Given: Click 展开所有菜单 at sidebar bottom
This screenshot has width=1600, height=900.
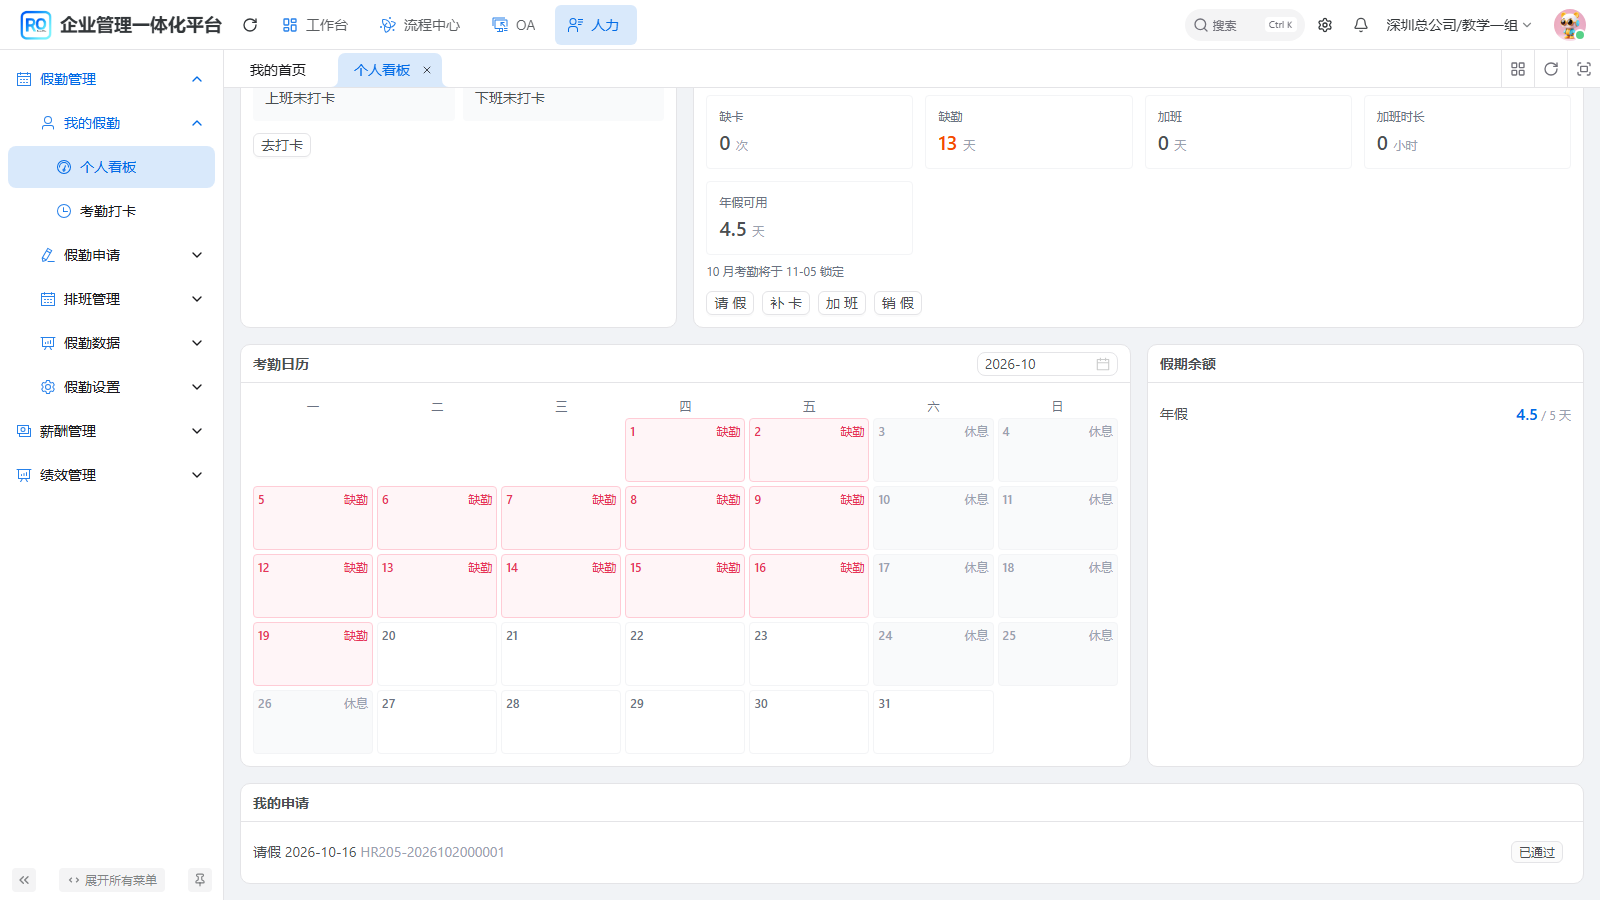Looking at the screenshot, I should click(x=112, y=880).
